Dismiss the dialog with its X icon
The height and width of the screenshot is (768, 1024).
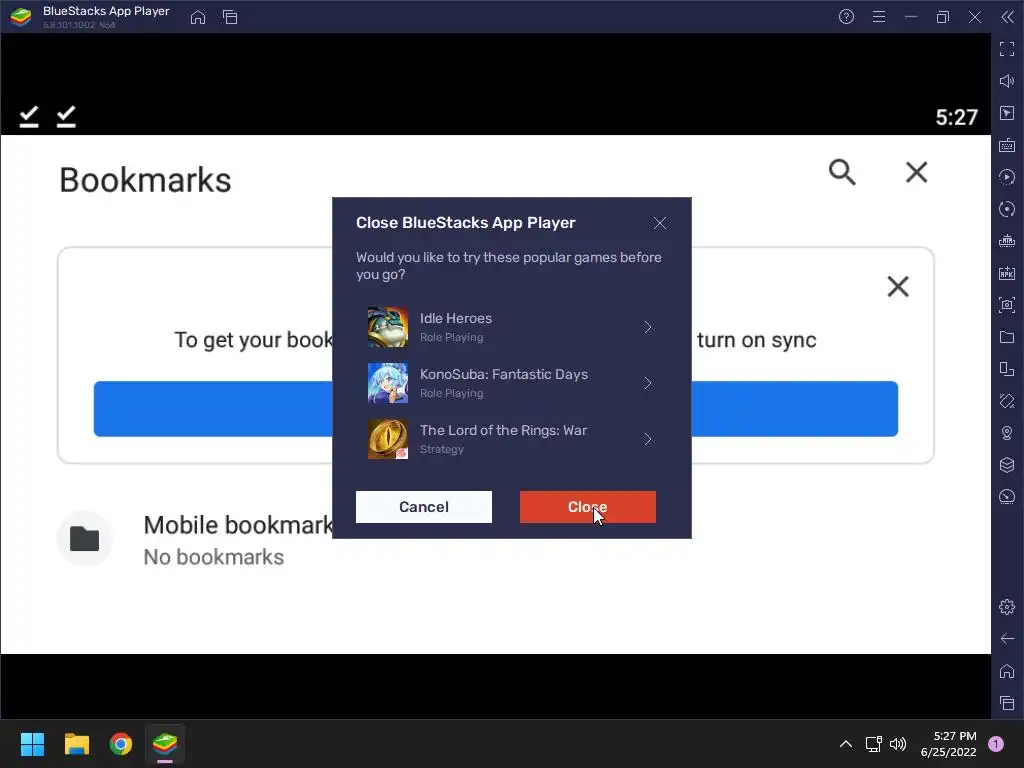(660, 223)
